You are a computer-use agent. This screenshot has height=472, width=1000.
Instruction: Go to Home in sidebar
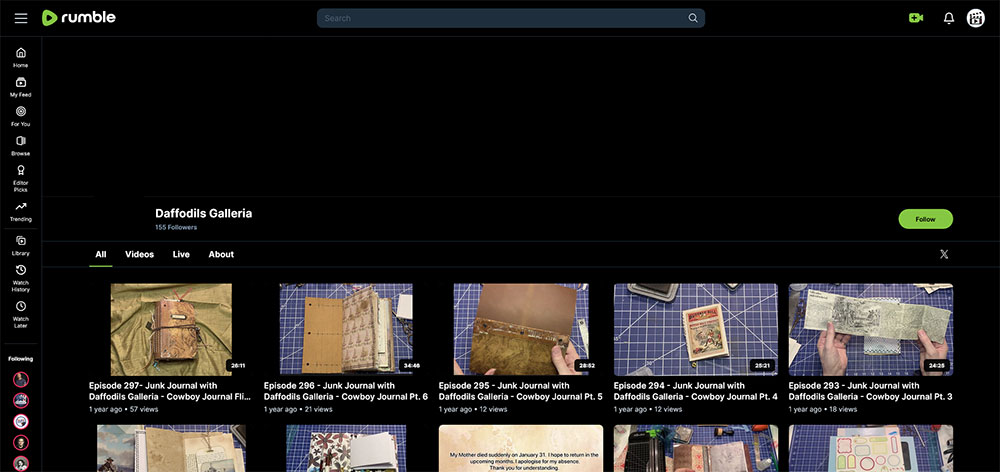pyautogui.click(x=20, y=57)
